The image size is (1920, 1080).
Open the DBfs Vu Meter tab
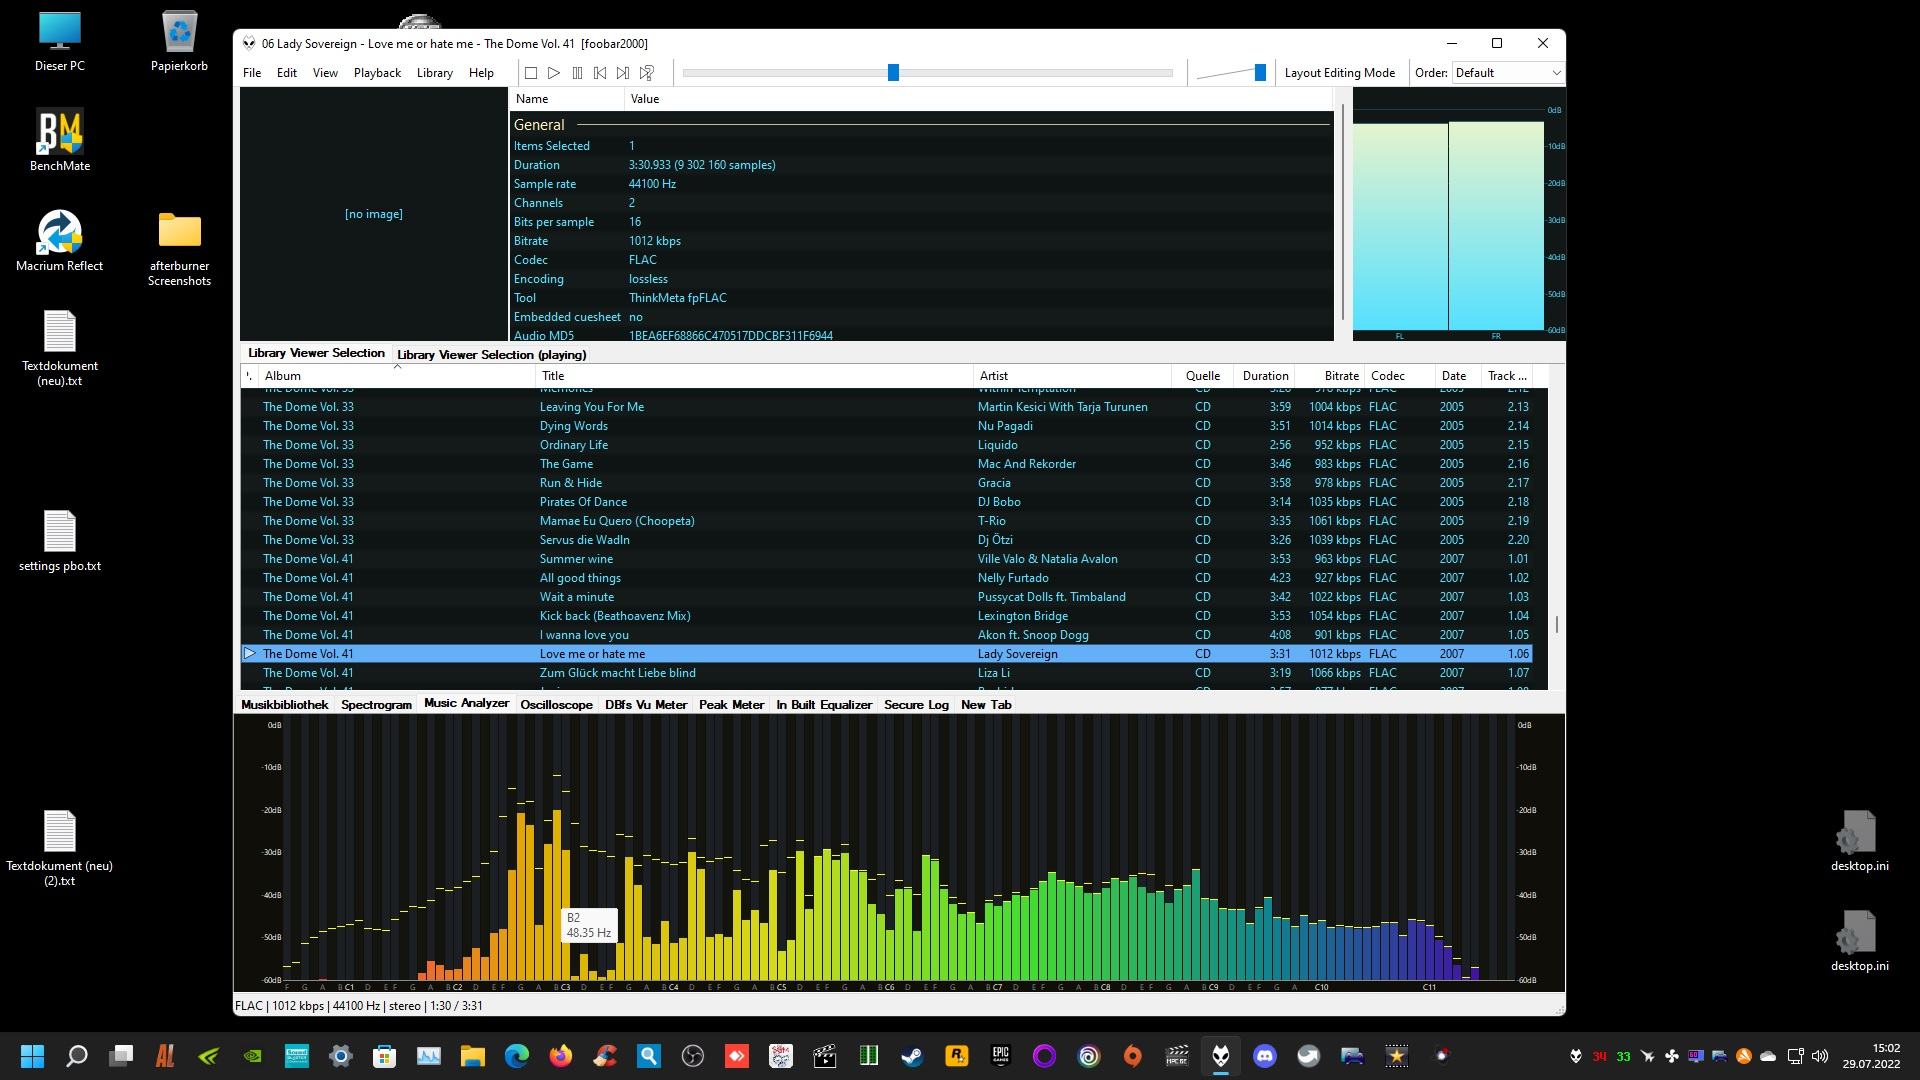click(646, 705)
